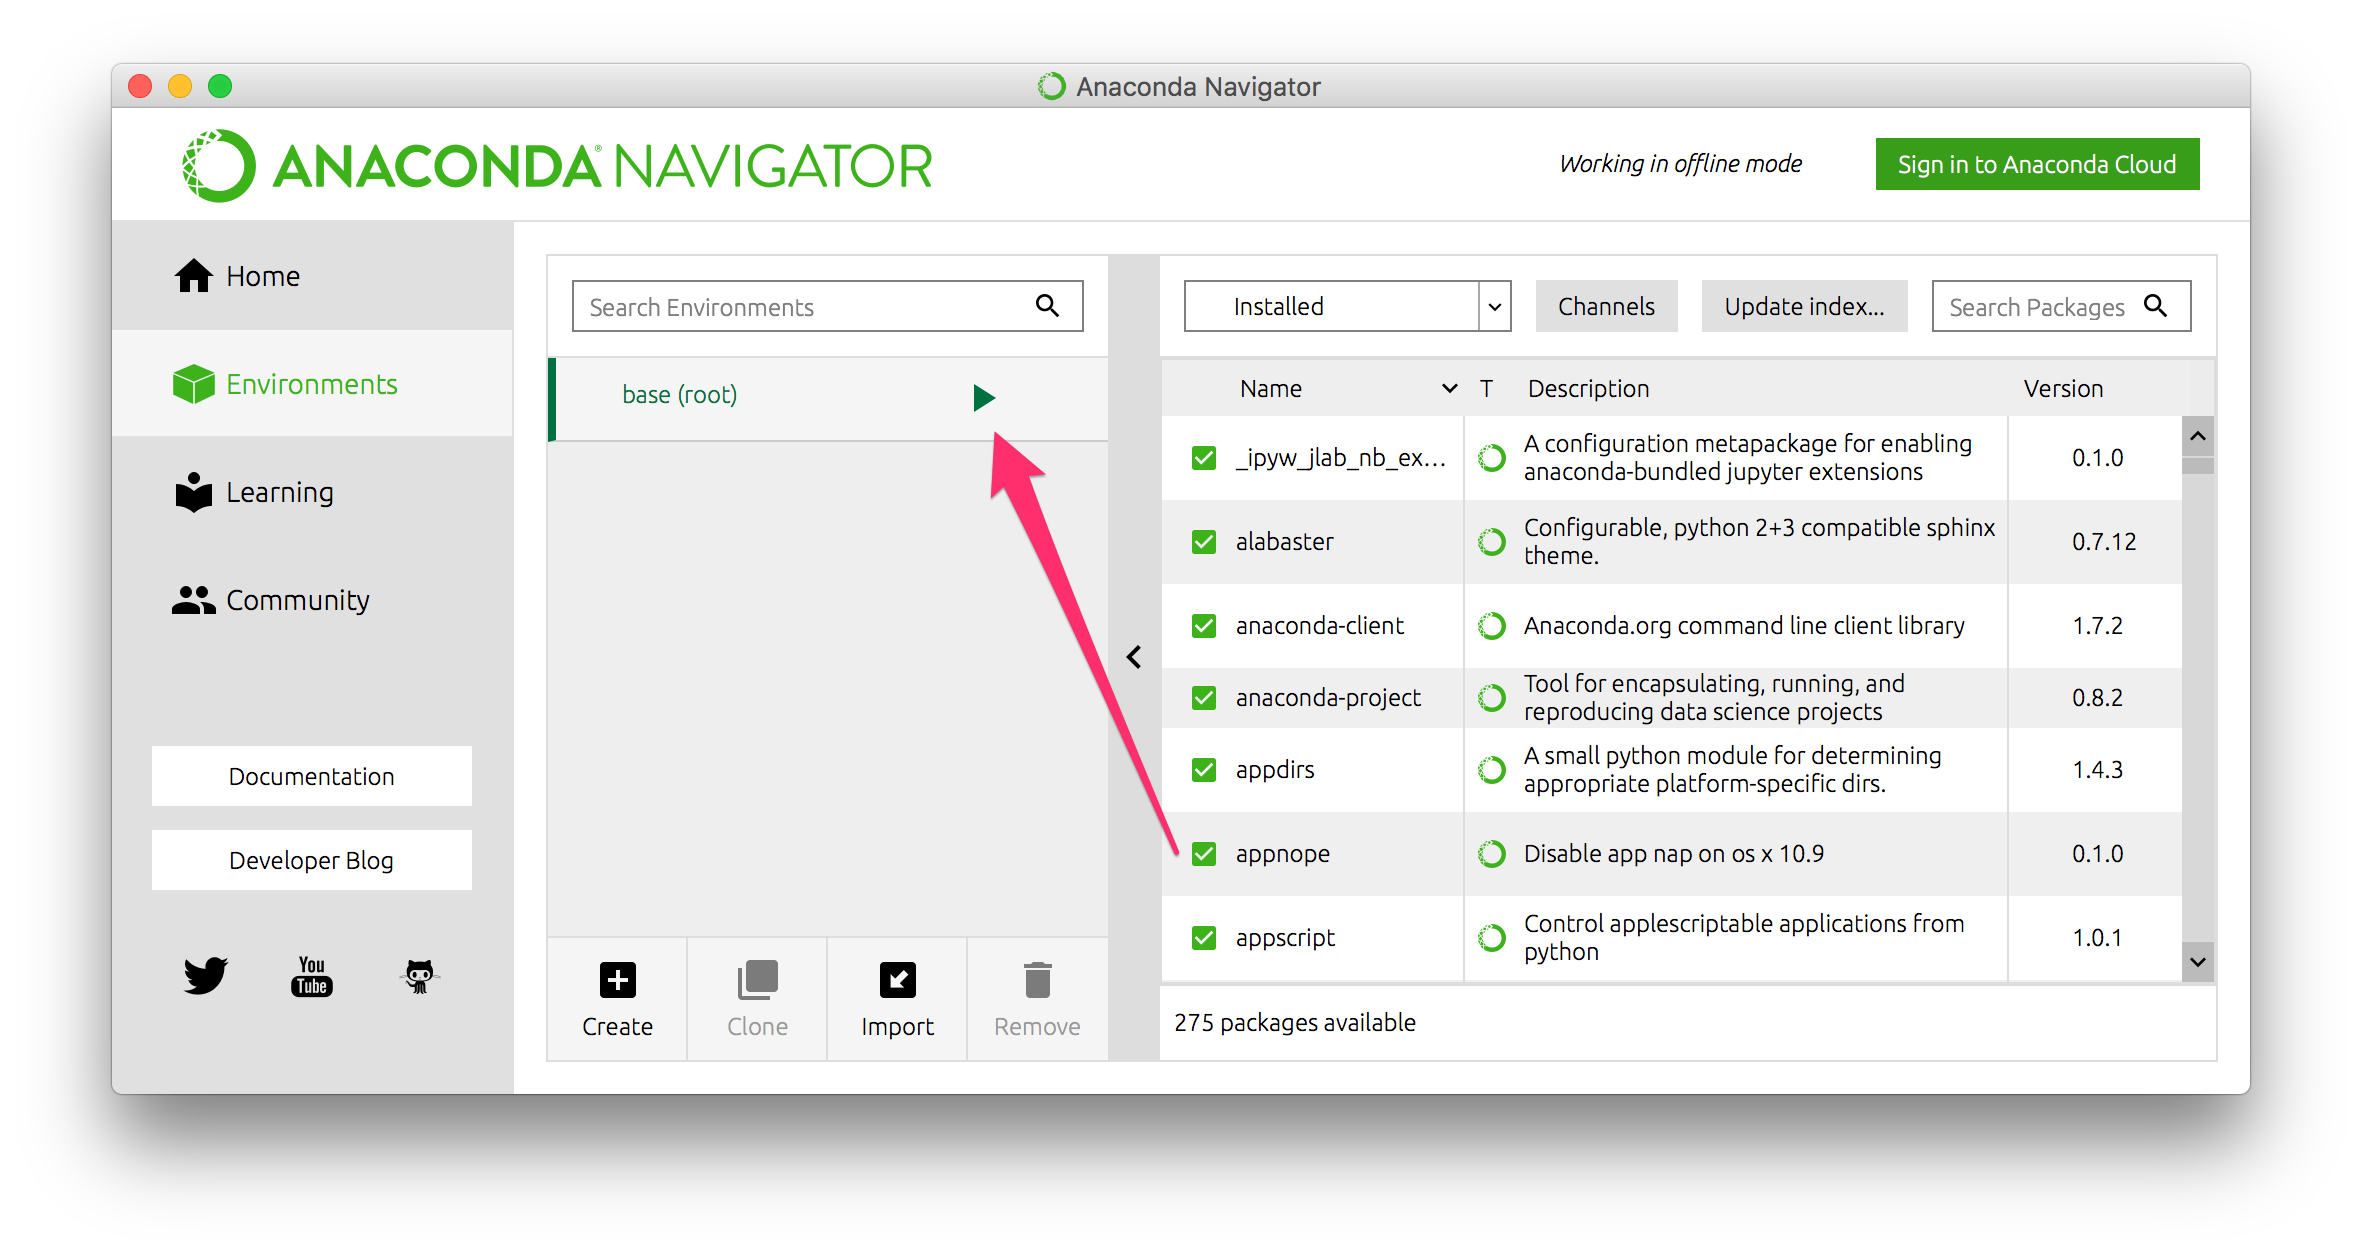Click the GitHub octocat icon
2362x1254 pixels.
[x=419, y=975]
